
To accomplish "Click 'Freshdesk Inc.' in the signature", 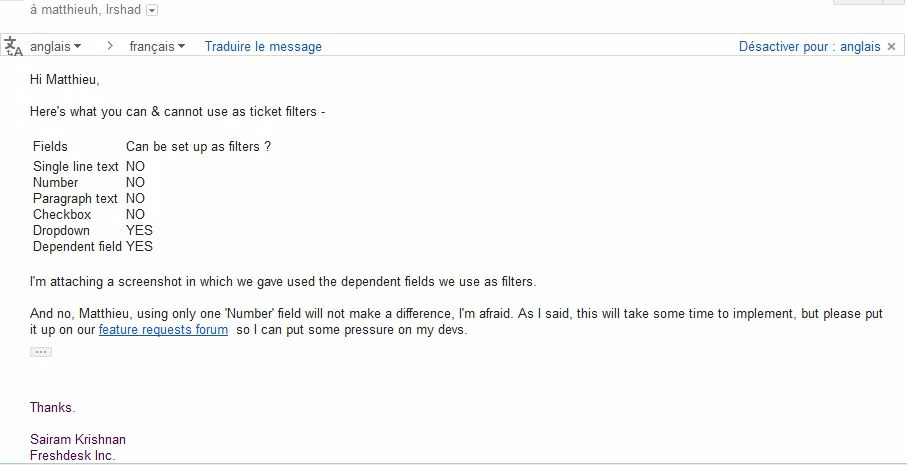I will click(x=73, y=455).
